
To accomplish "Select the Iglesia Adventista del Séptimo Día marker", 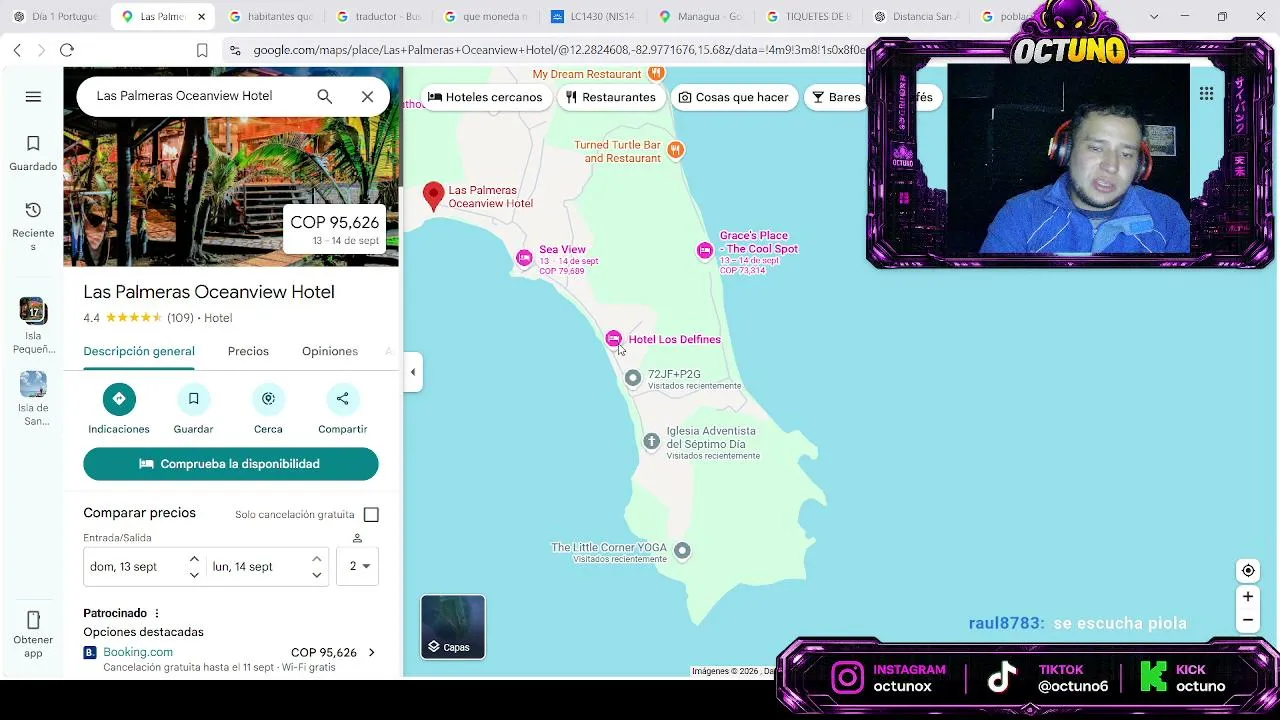I will 652,441.
